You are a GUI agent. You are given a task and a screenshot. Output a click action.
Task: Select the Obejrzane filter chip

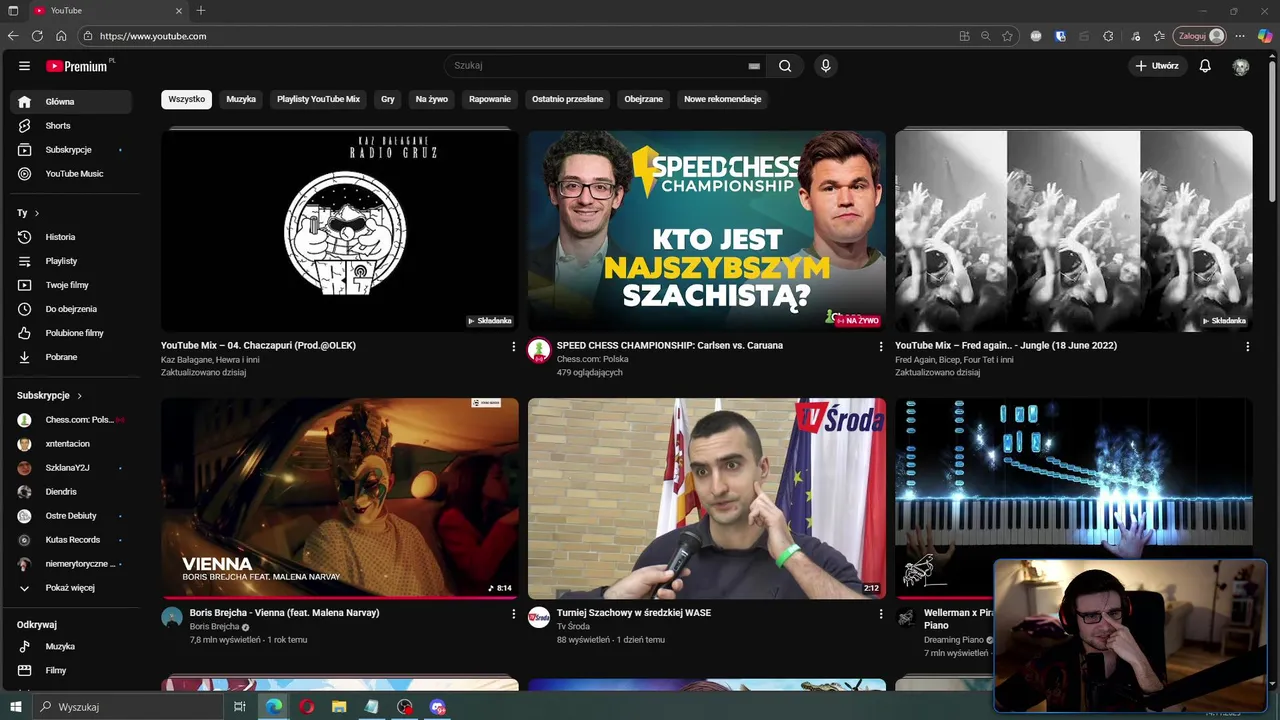click(643, 99)
